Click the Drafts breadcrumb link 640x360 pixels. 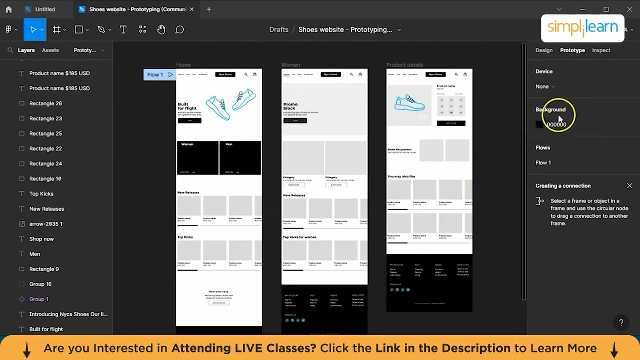[x=279, y=30]
